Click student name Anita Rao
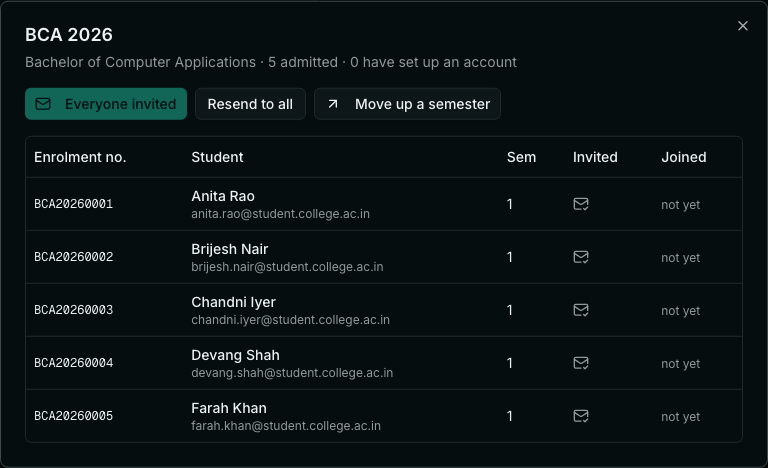The height and width of the screenshot is (468, 768). pos(223,196)
